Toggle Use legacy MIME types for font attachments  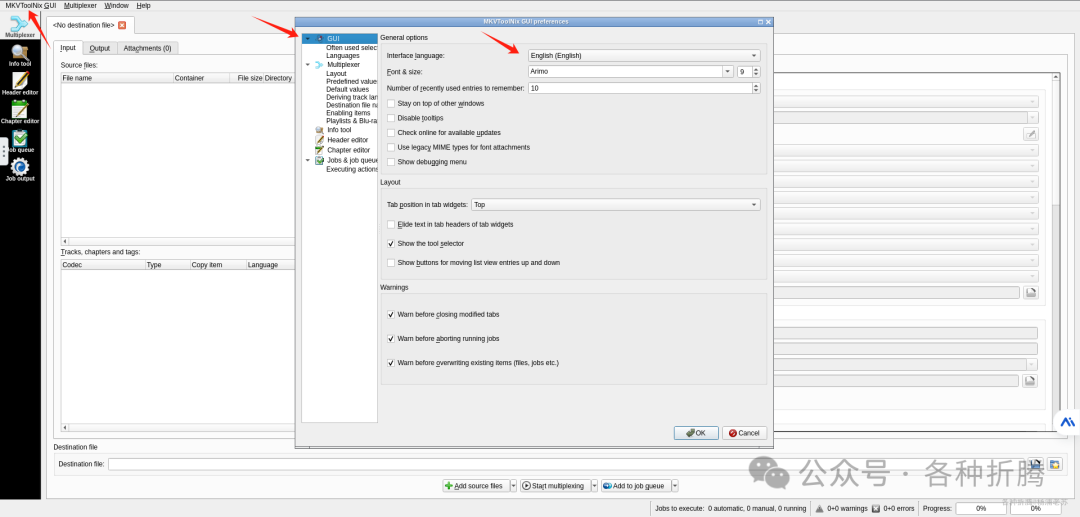pos(391,147)
